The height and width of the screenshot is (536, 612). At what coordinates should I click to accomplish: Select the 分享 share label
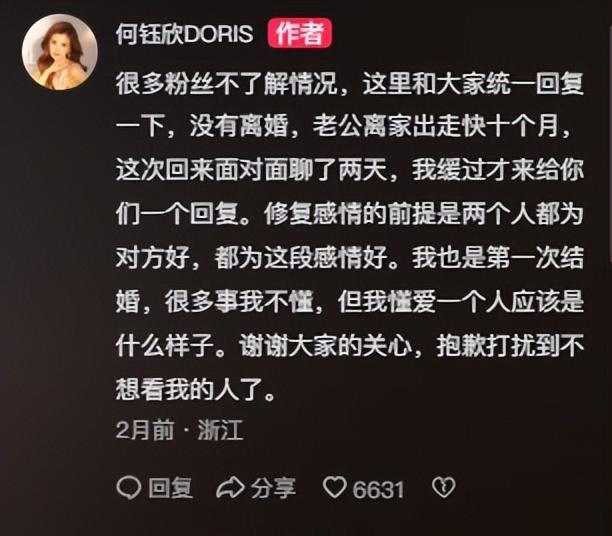click(273, 488)
